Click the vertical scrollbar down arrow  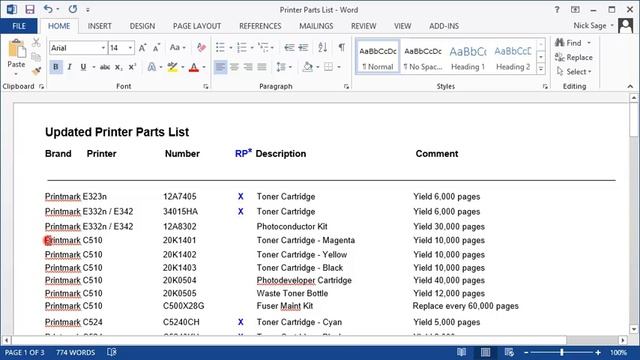click(633, 329)
